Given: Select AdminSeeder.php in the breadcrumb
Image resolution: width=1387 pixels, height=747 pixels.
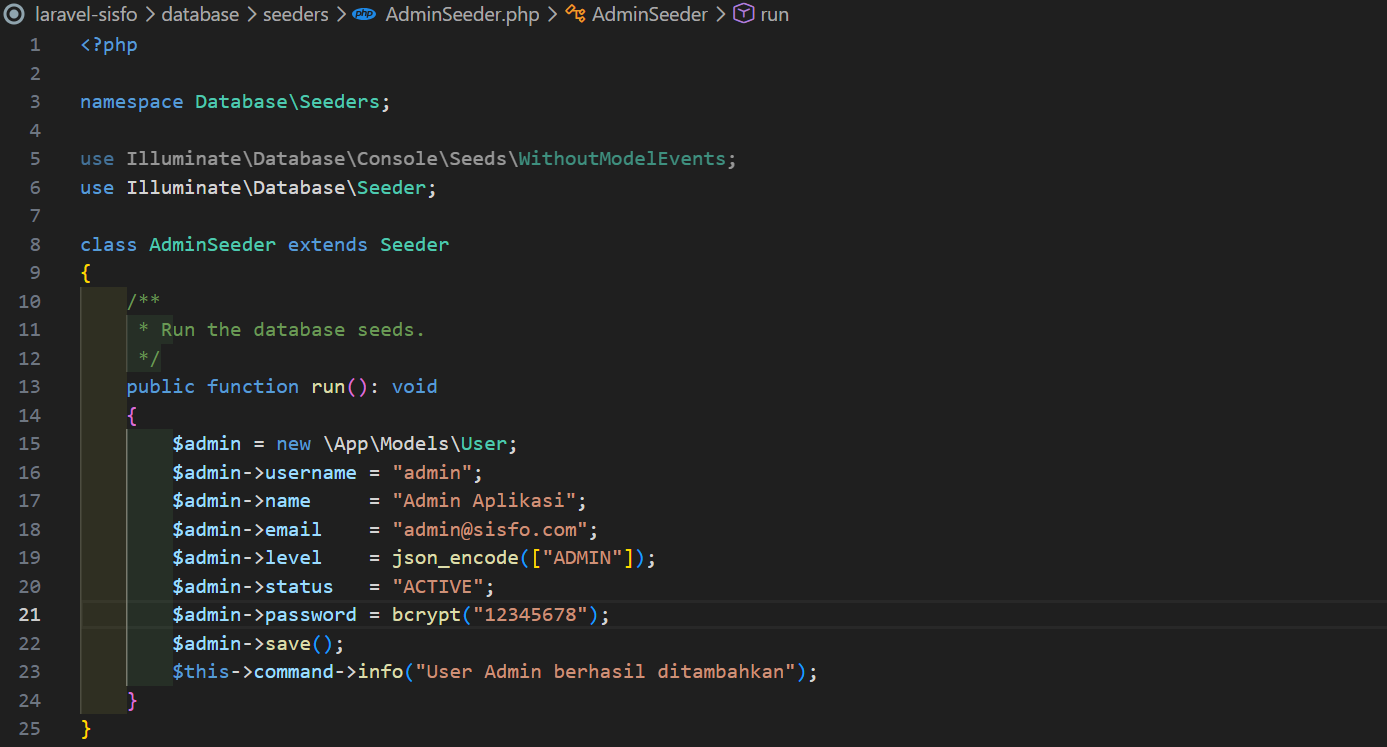Looking at the screenshot, I should [462, 14].
